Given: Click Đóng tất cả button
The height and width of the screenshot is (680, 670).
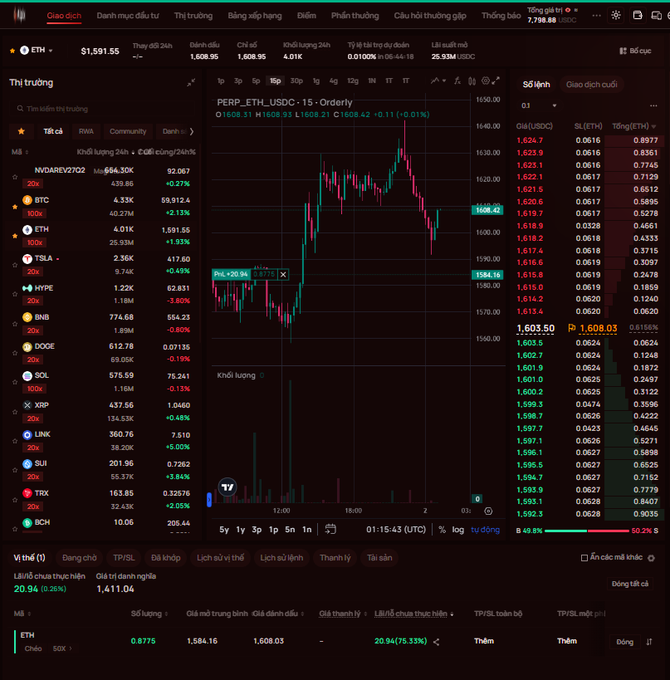Looking at the screenshot, I should tap(630, 584).
